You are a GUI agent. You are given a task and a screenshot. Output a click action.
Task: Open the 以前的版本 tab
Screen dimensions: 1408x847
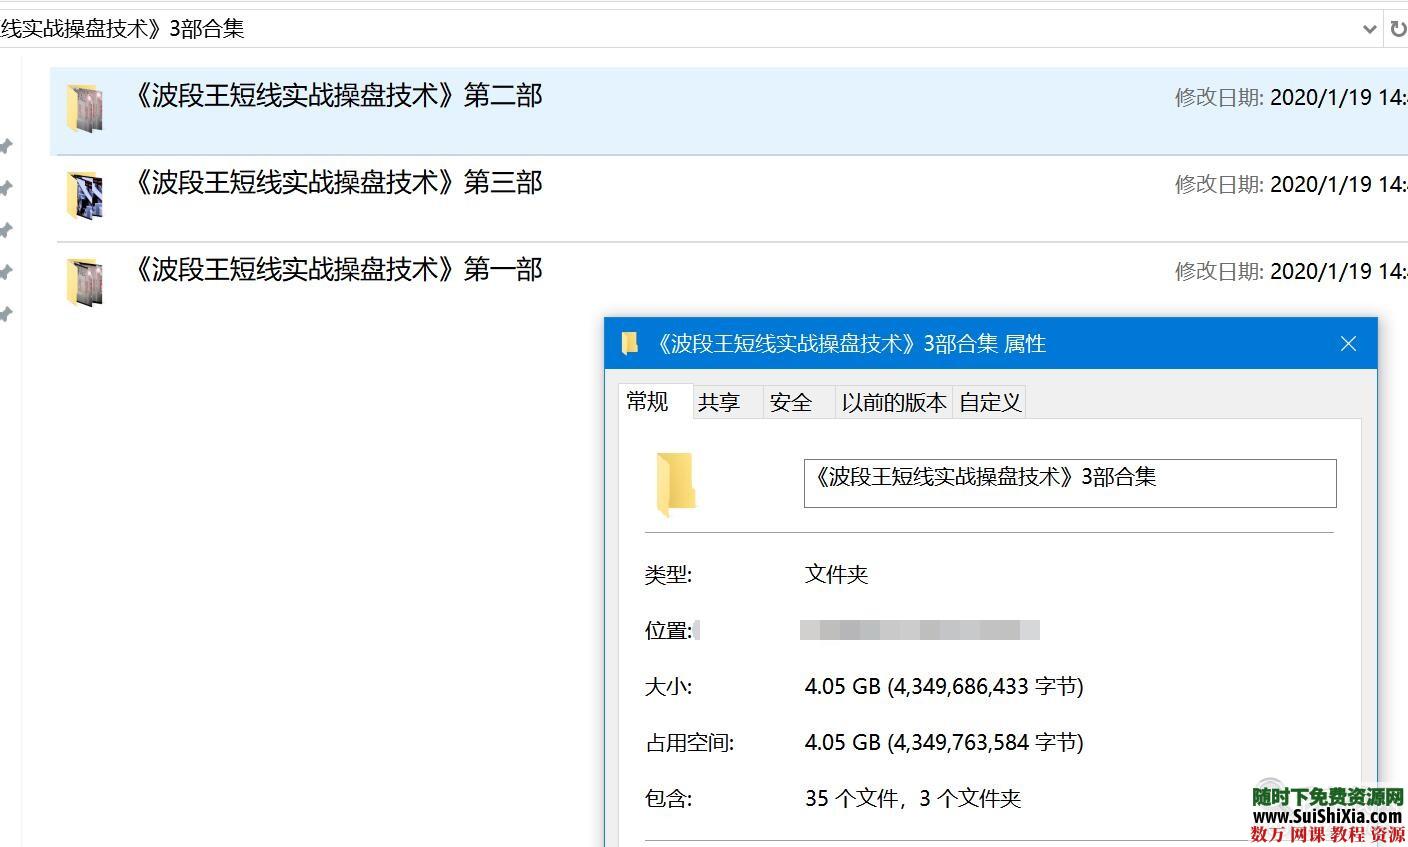click(x=893, y=402)
